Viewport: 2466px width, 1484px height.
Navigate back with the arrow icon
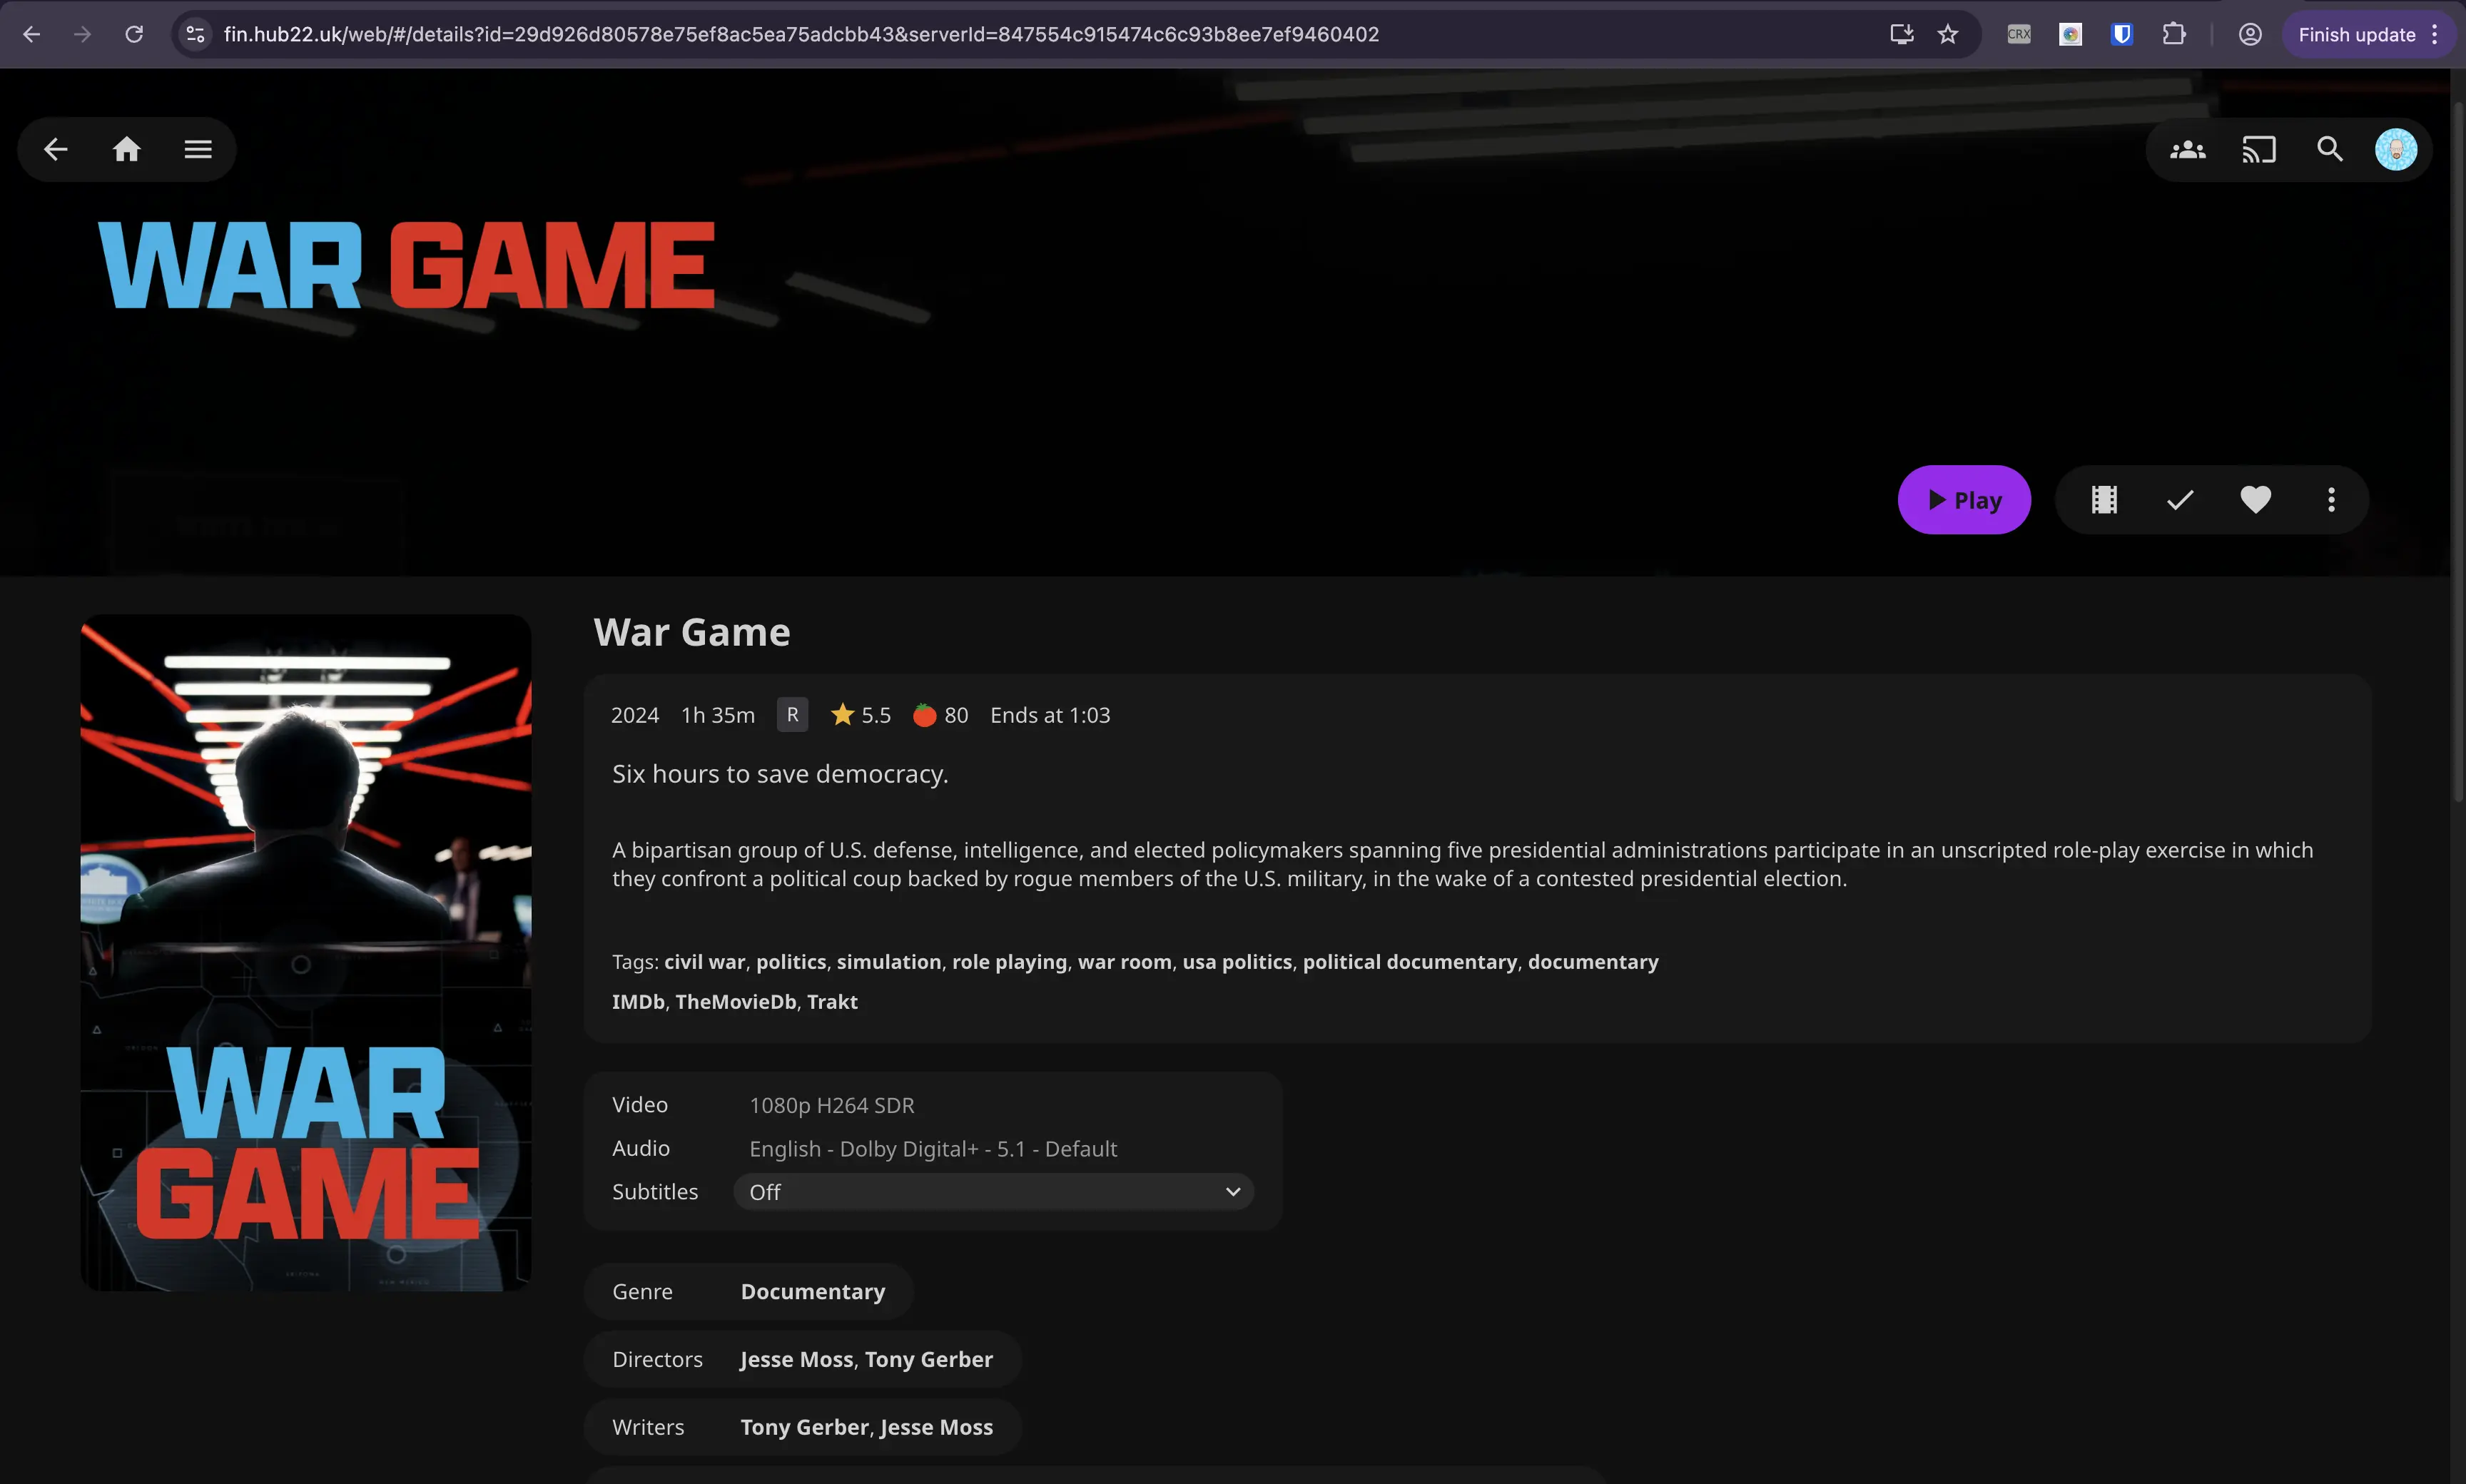[x=55, y=148]
